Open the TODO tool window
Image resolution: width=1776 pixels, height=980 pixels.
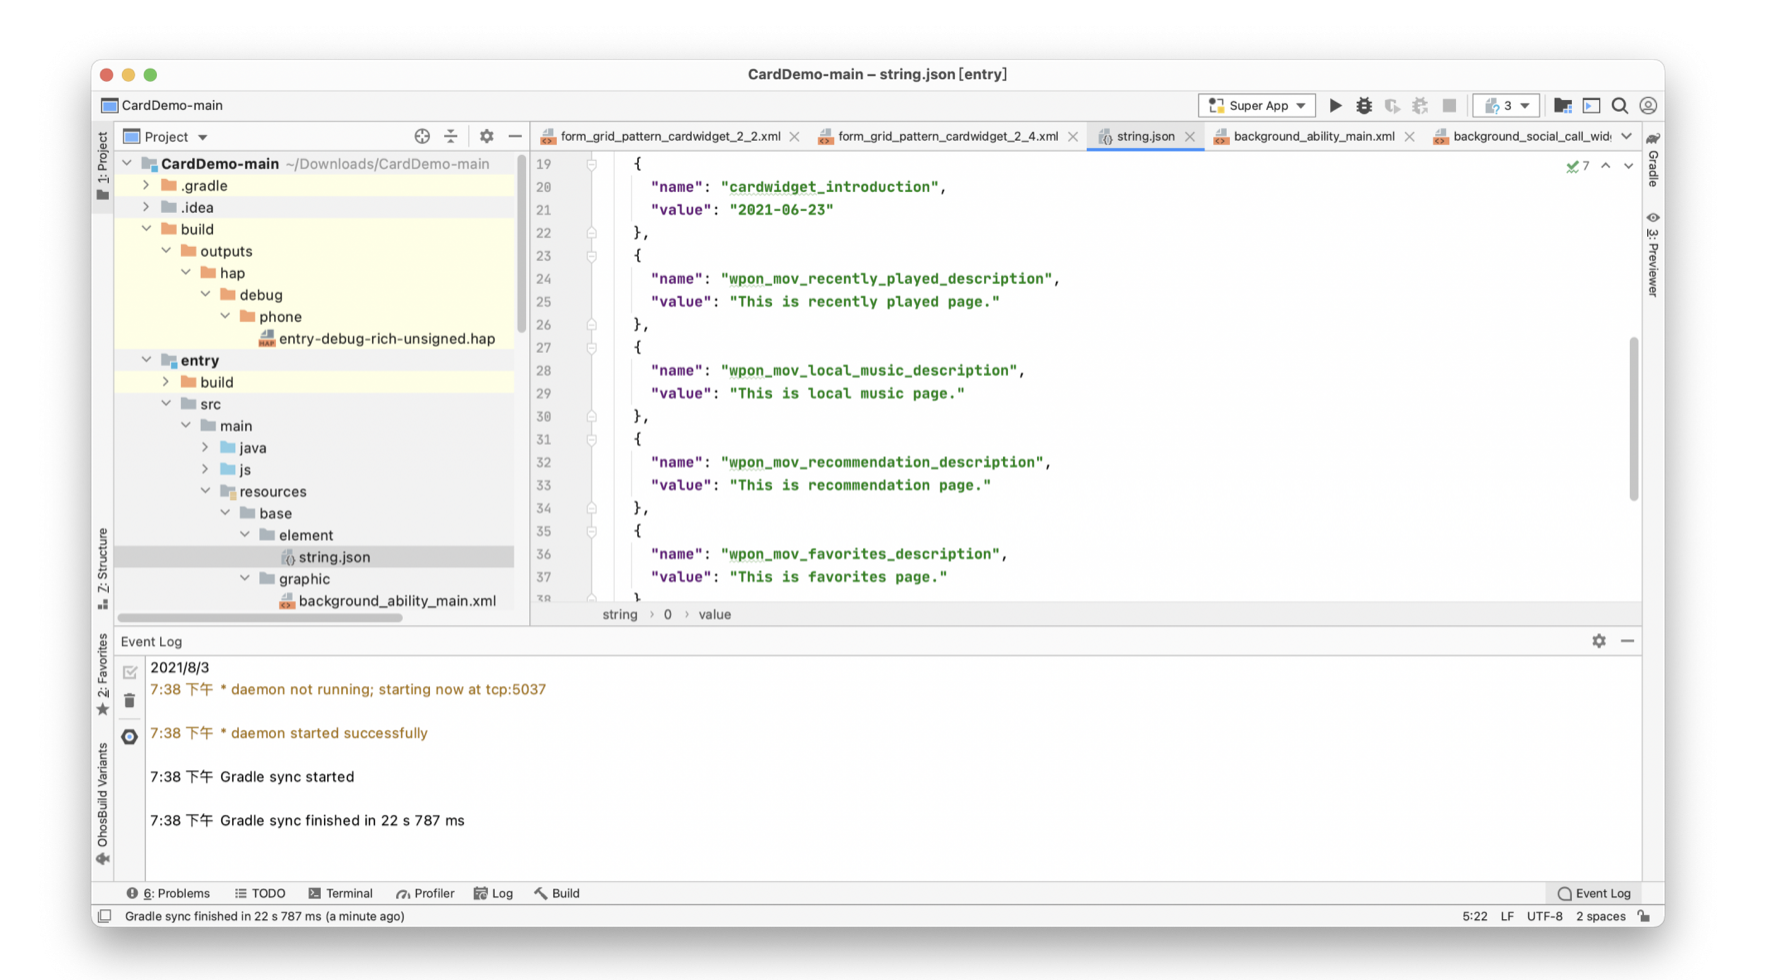(260, 893)
